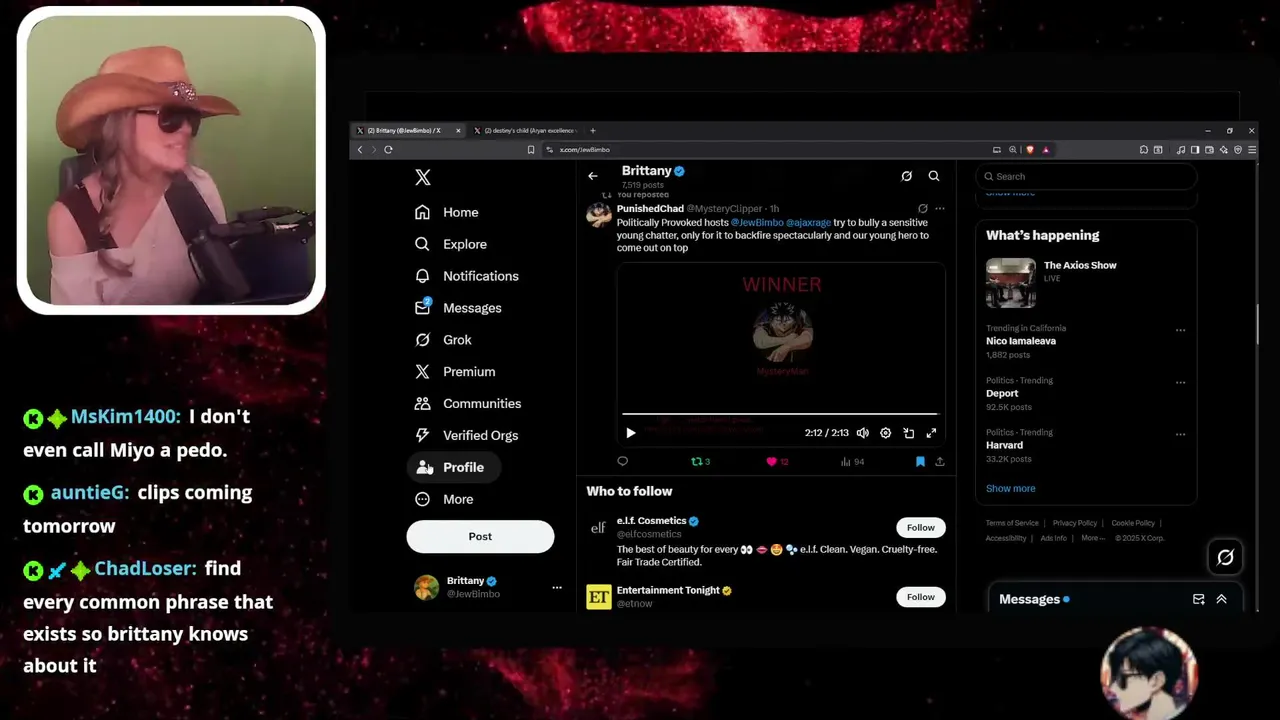Open Privacy Policy link
The height and width of the screenshot is (720, 1280).
click(1075, 523)
